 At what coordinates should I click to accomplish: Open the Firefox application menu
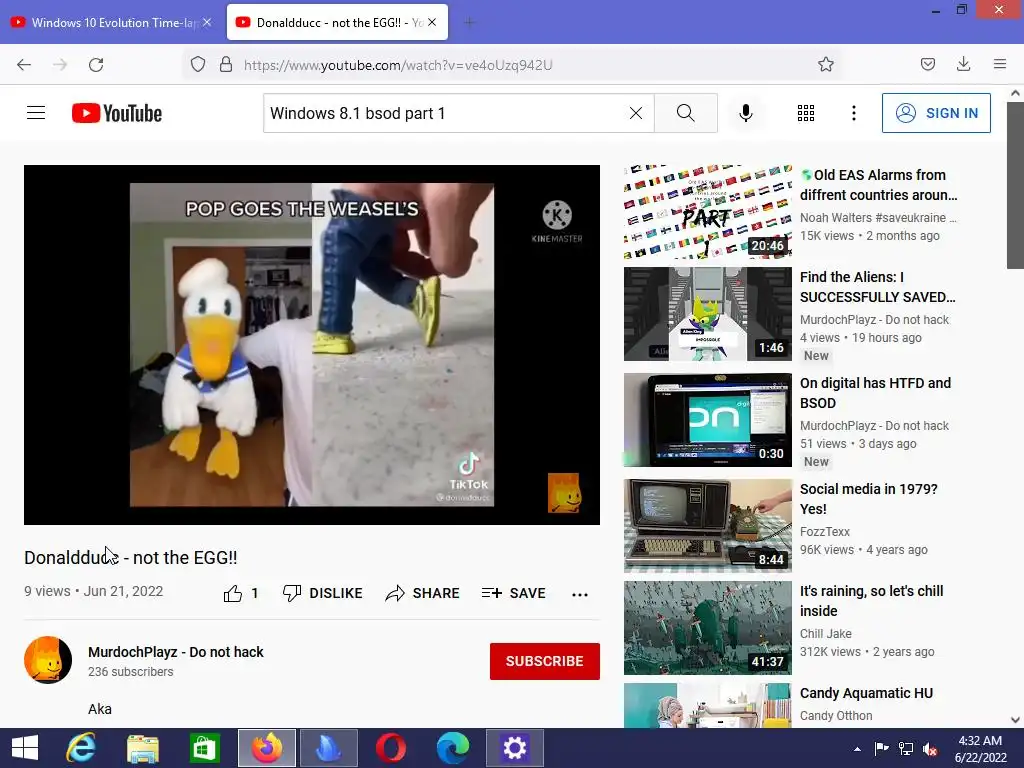tap(1000, 64)
